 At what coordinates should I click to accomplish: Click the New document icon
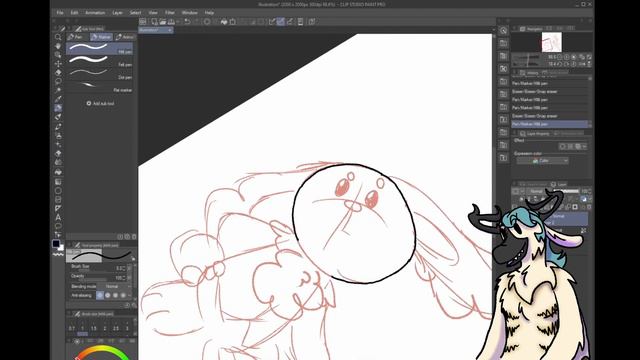coord(154,22)
